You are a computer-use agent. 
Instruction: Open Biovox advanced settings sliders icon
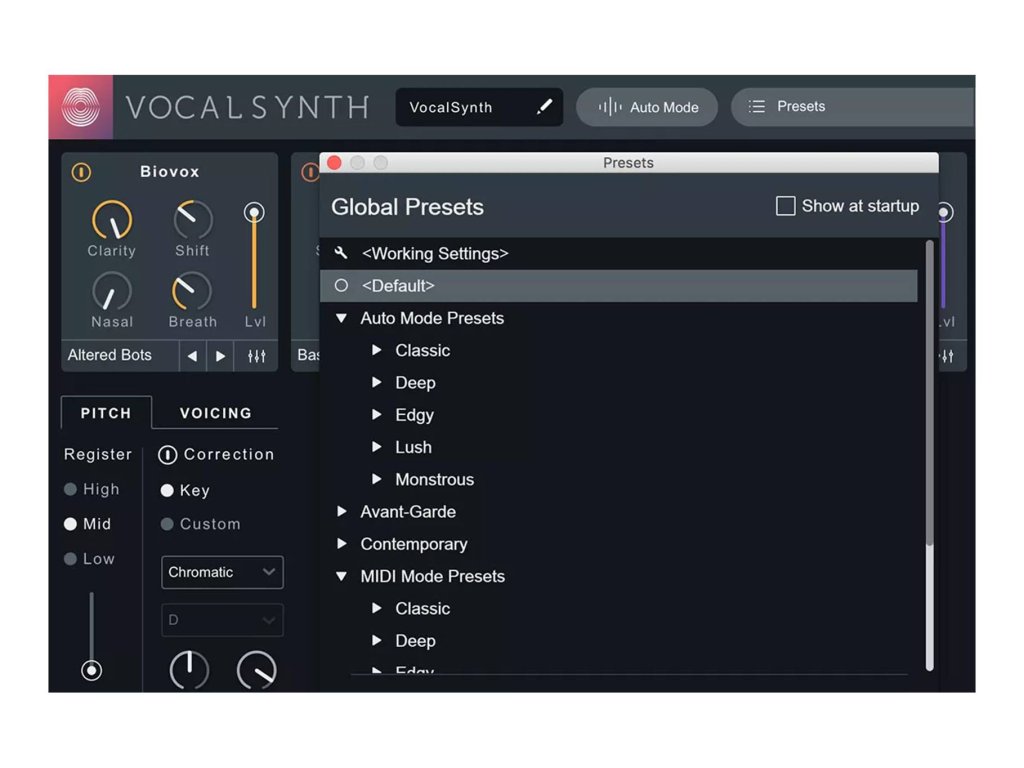tap(257, 356)
